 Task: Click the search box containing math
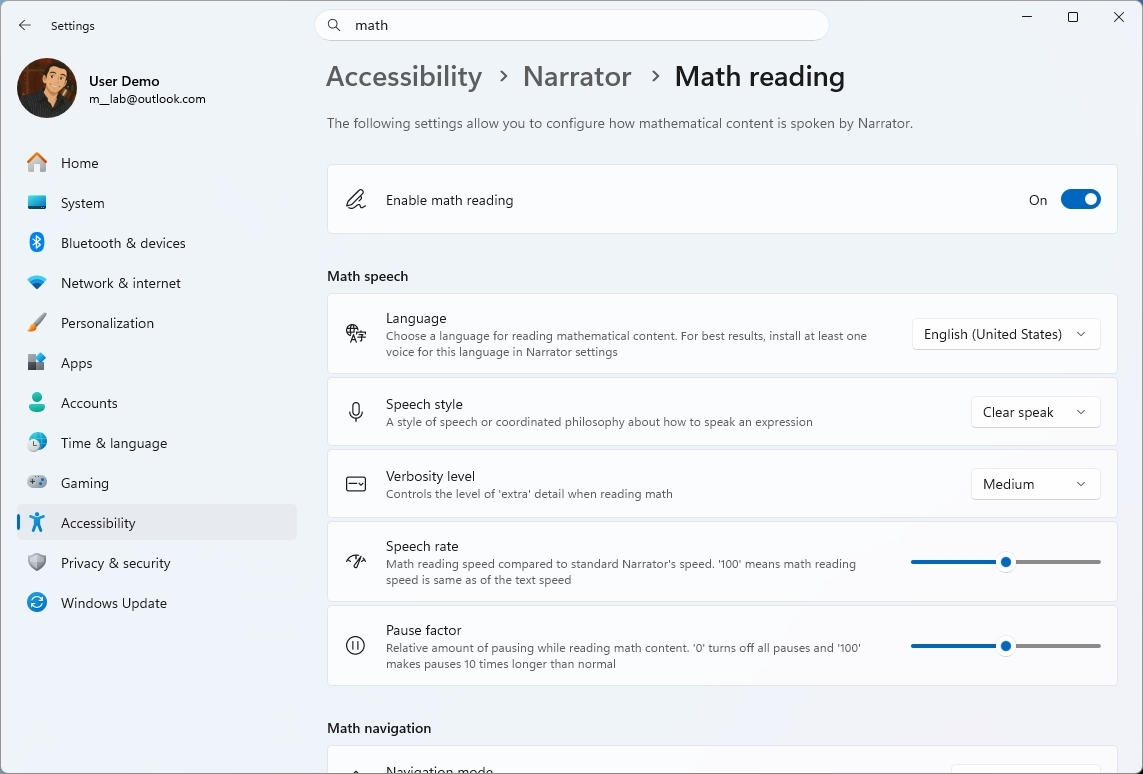pyautogui.click(x=572, y=26)
